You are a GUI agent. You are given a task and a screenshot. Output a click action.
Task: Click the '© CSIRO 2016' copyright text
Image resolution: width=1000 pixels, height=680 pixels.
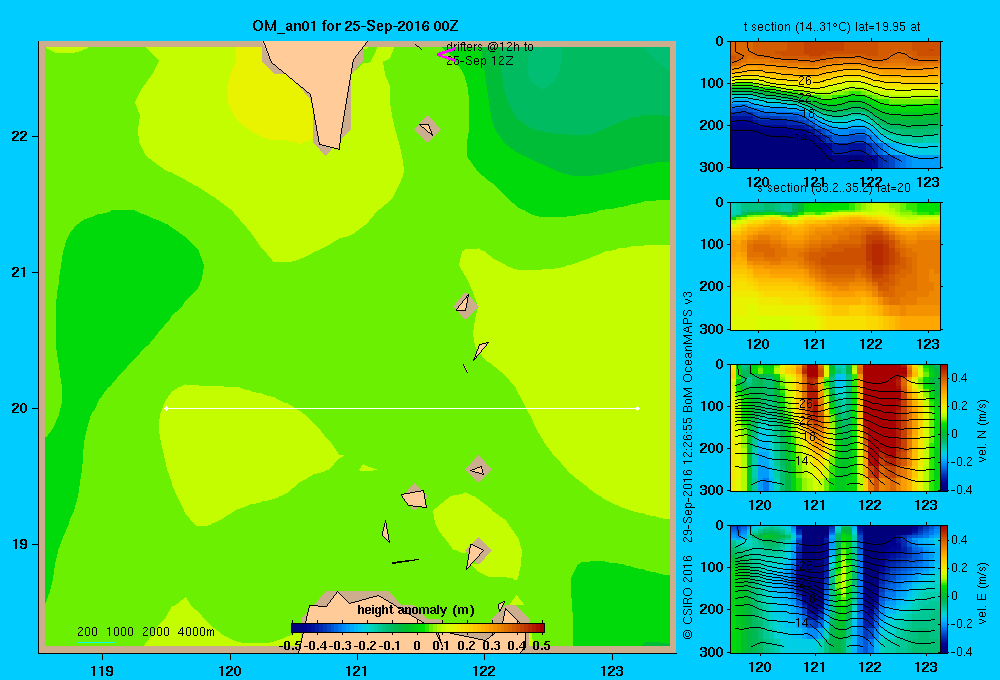[688, 597]
